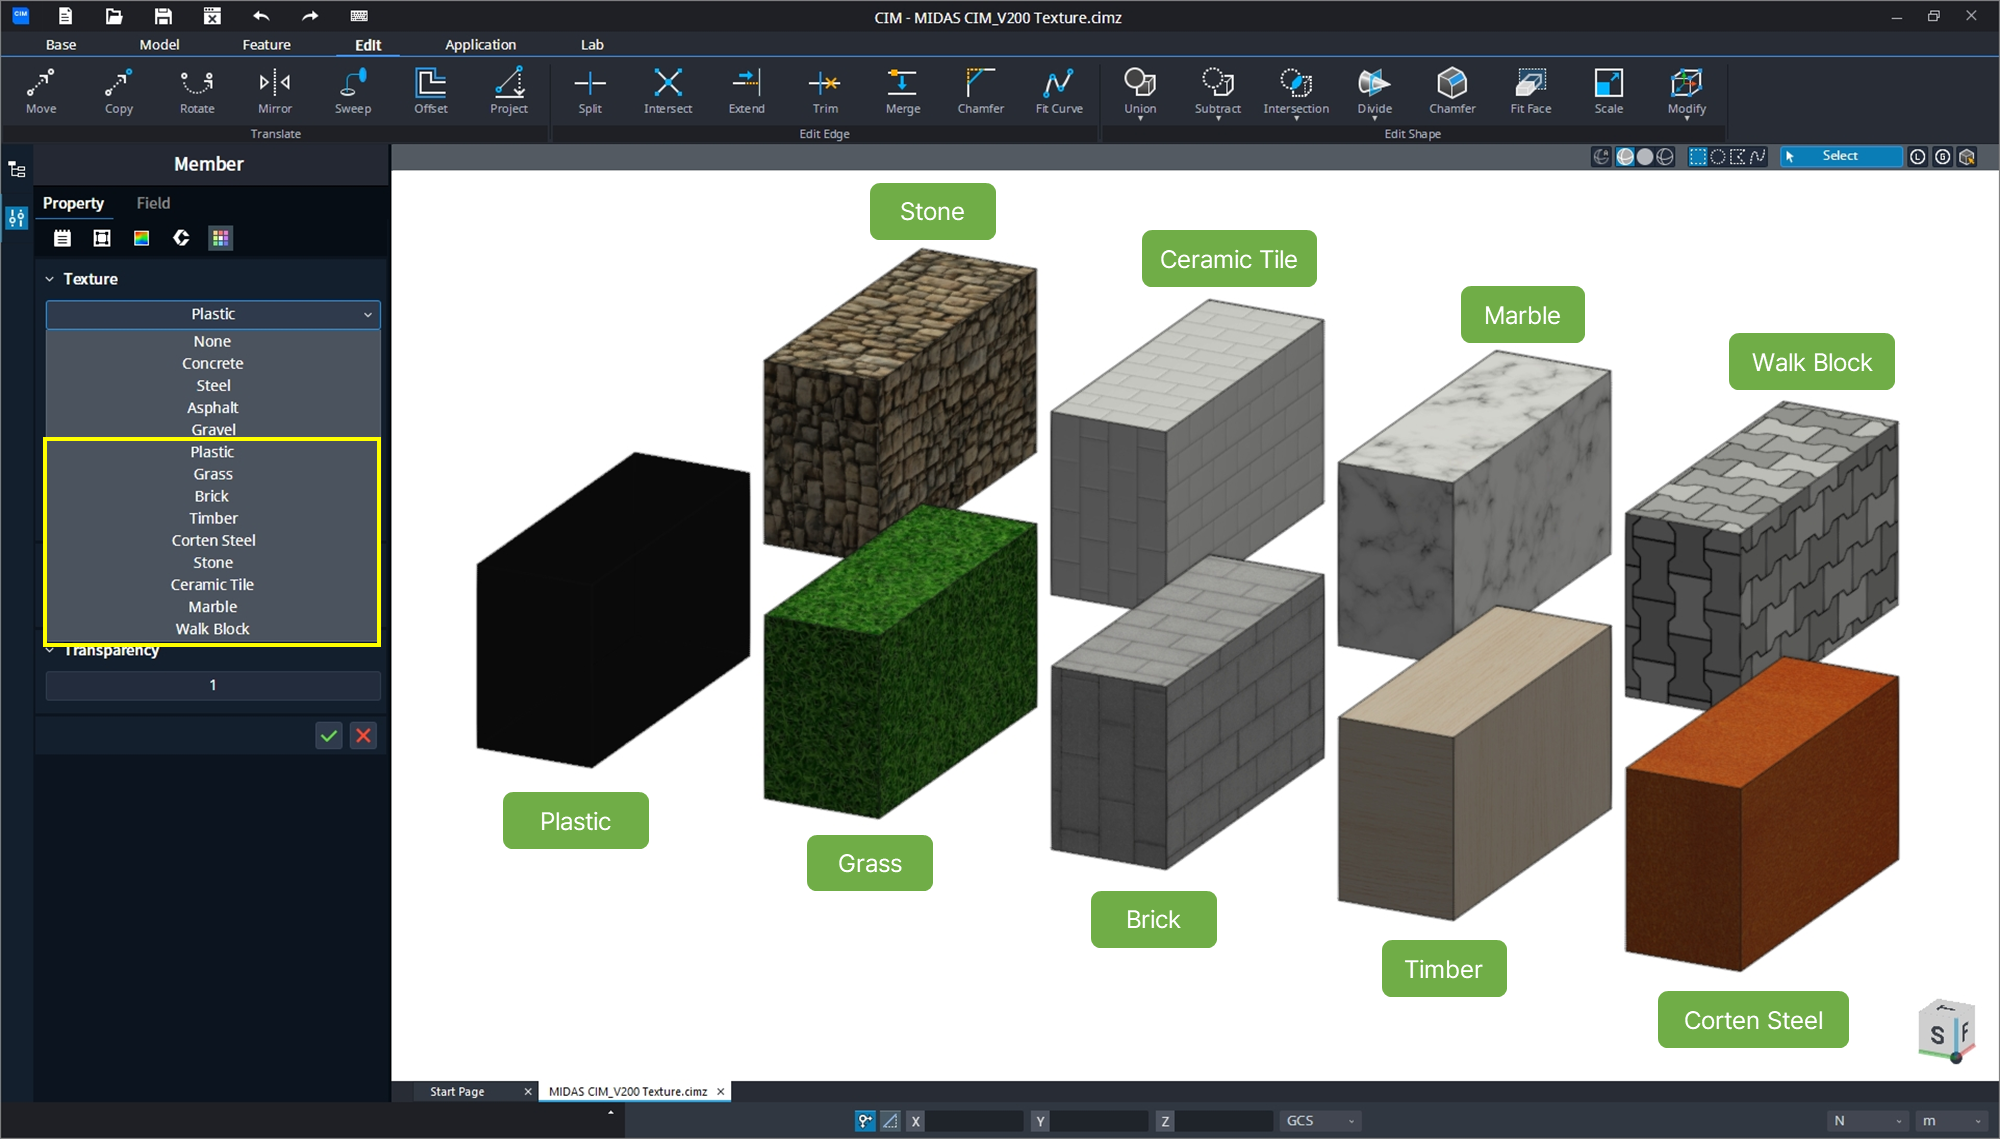Click the Transparency value field
Viewport: 2000px width, 1139px height.
[x=213, y=685]
